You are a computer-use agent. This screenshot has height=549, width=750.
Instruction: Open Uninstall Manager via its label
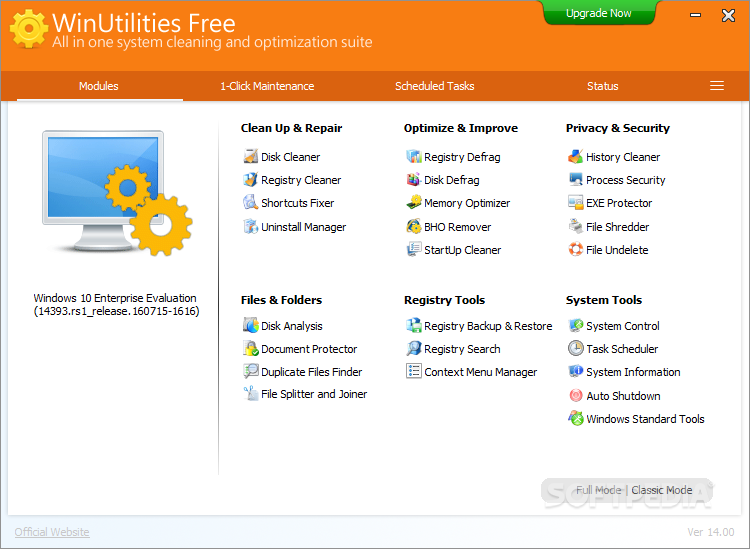[303, 227]
